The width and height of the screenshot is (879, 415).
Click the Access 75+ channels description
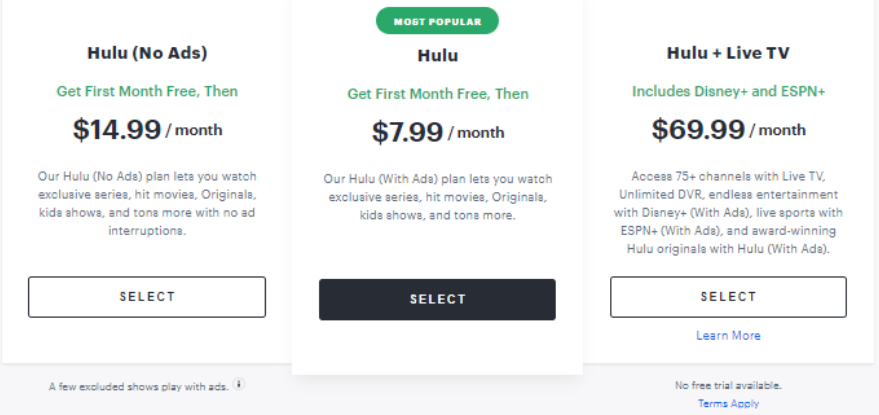(728, 213)
